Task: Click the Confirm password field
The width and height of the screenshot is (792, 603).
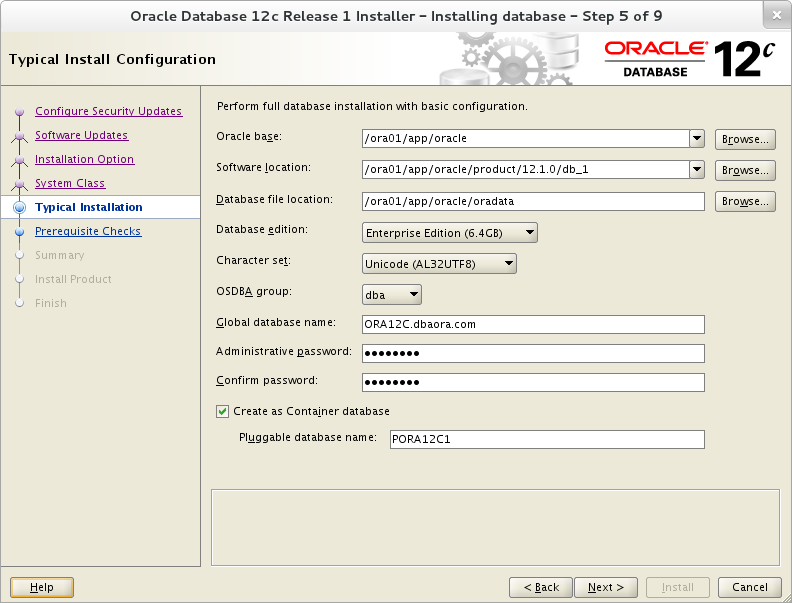Action: click(533, 382)
